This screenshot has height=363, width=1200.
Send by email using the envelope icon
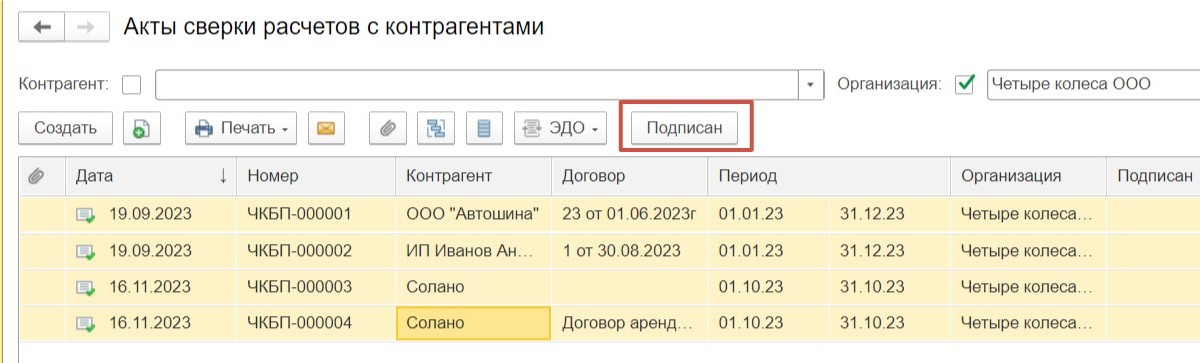click(x=325, y=128)
